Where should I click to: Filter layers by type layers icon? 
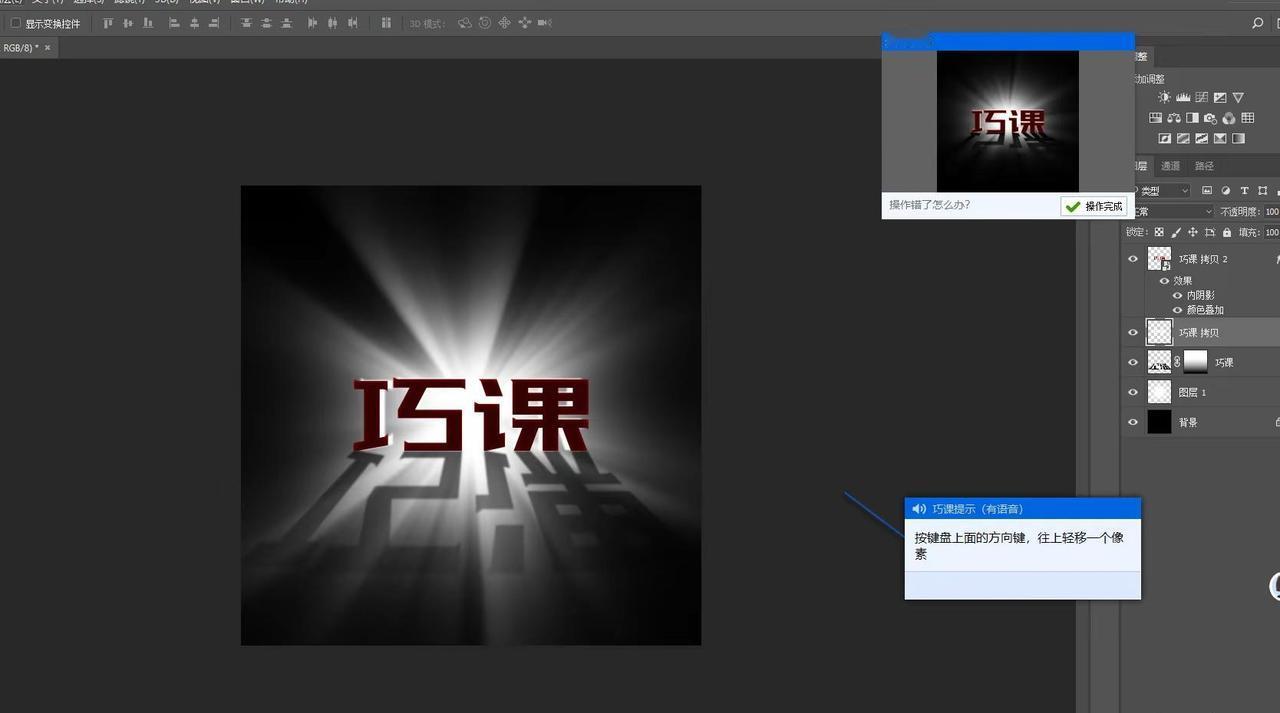tap(1244, 190)
